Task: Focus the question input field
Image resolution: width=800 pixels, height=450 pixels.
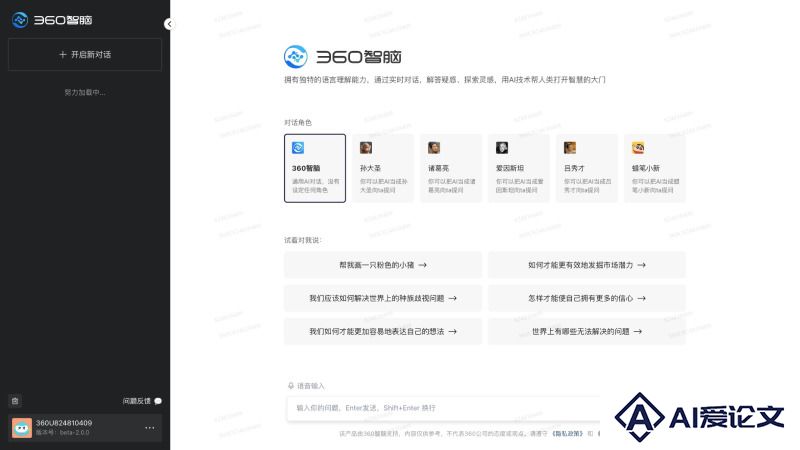Action: pyautogui.click(x=443, y=408)
